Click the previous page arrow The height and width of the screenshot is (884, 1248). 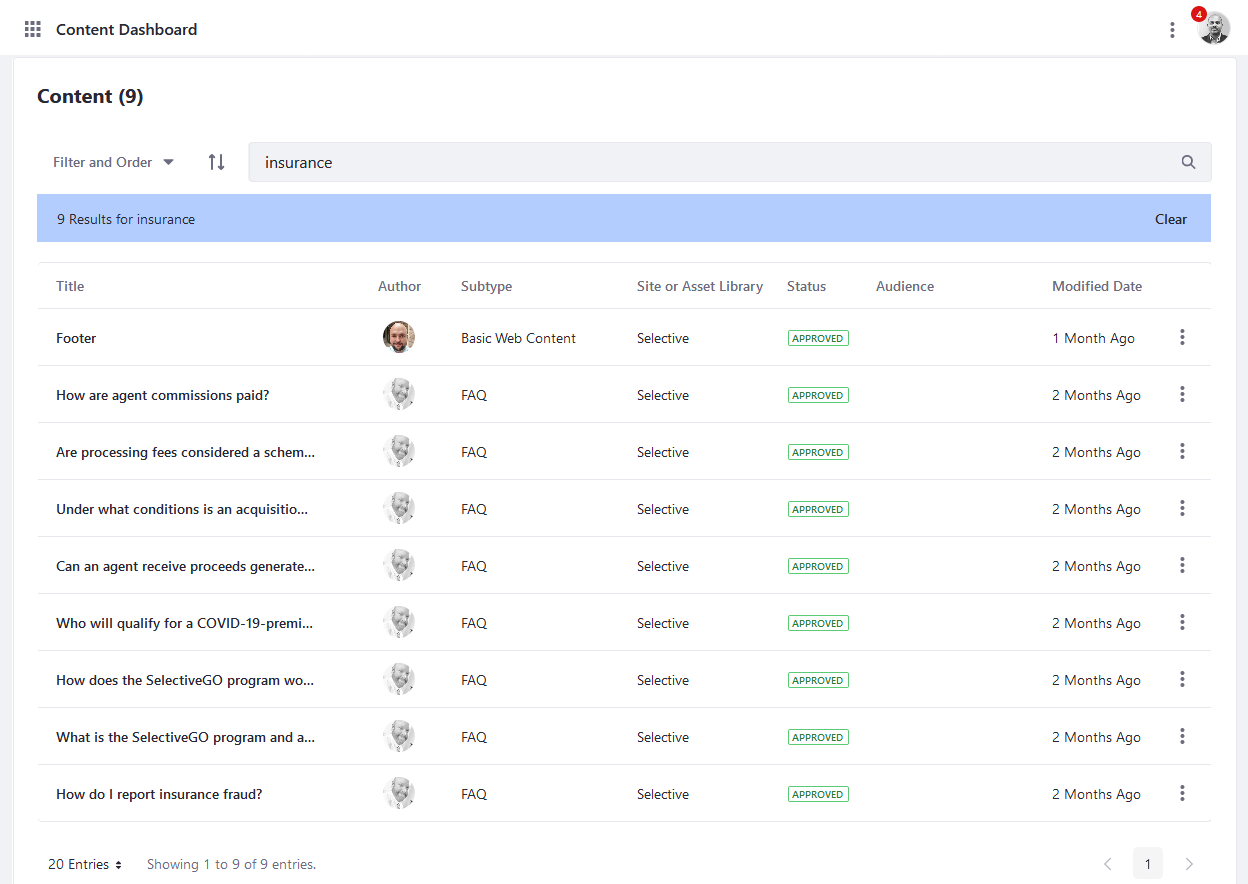(1108, 864)
